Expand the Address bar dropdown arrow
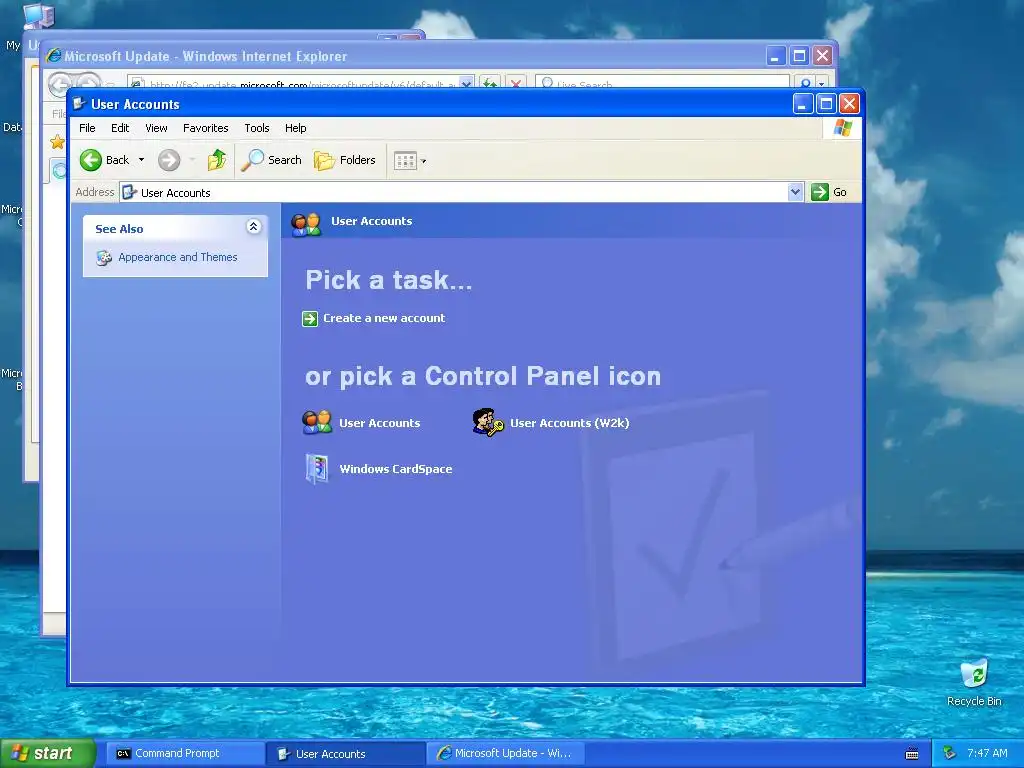This screenshot has width=1024, height=768. pos(795,192)
